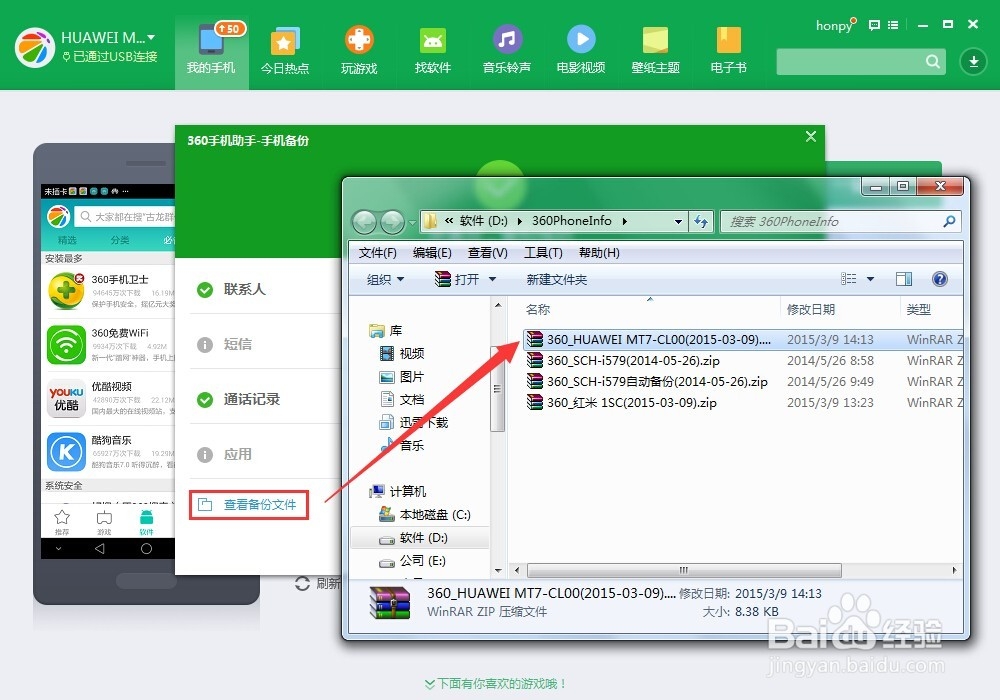
Task: Open the main menu list icon
Action: click(x=893, y=25)
